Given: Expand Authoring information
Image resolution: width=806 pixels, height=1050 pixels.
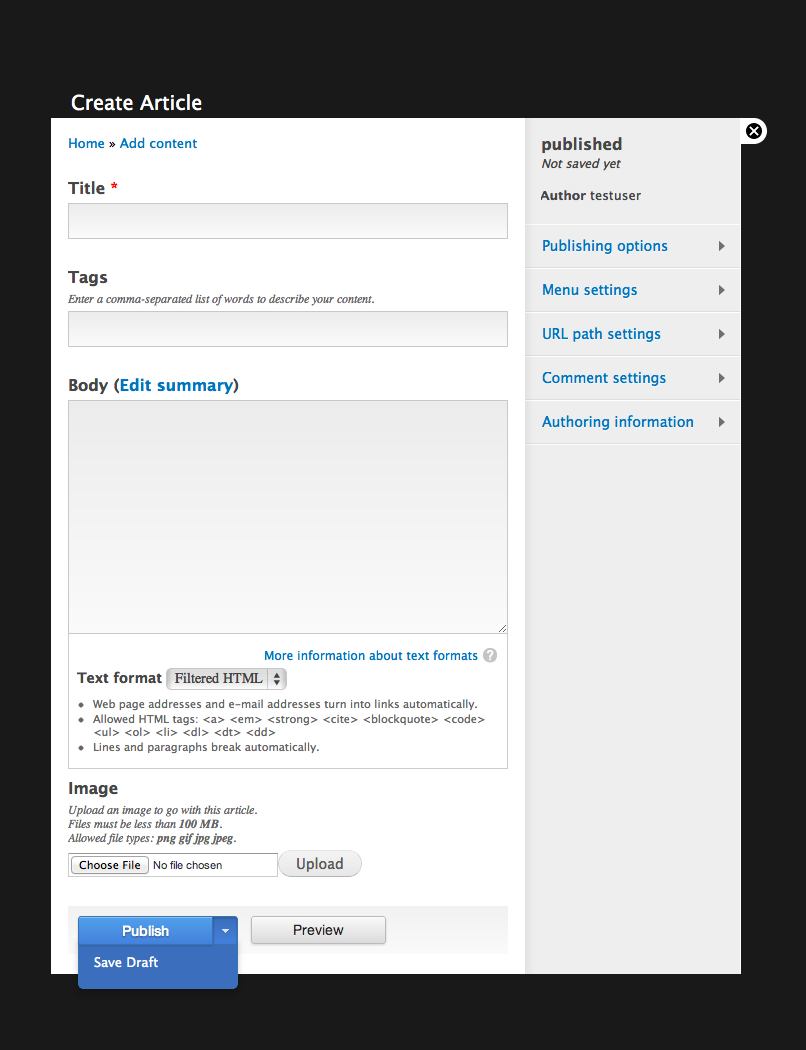Looking at the screenshot, I should tap(617, 421).
